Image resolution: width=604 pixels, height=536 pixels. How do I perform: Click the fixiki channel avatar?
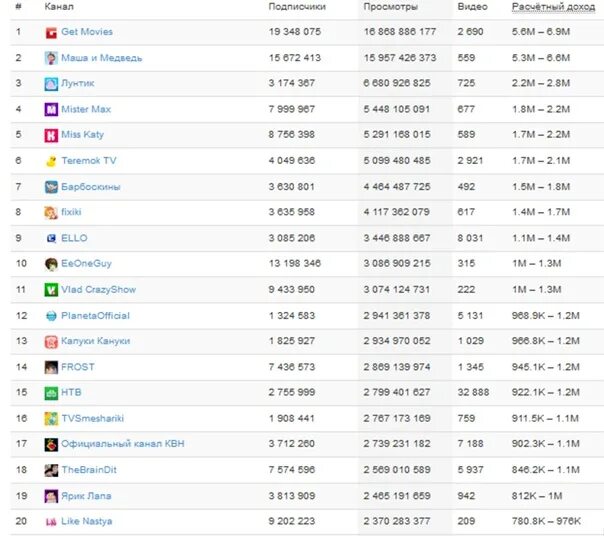point(51,213)
